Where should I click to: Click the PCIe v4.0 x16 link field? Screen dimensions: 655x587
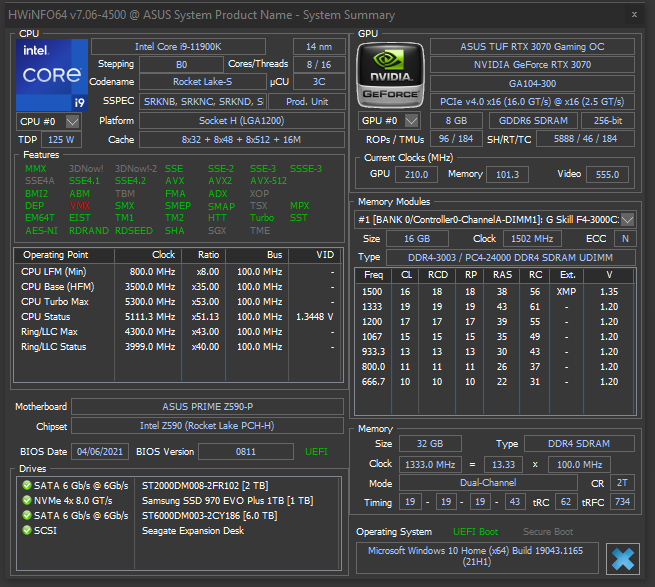[532, 102]
